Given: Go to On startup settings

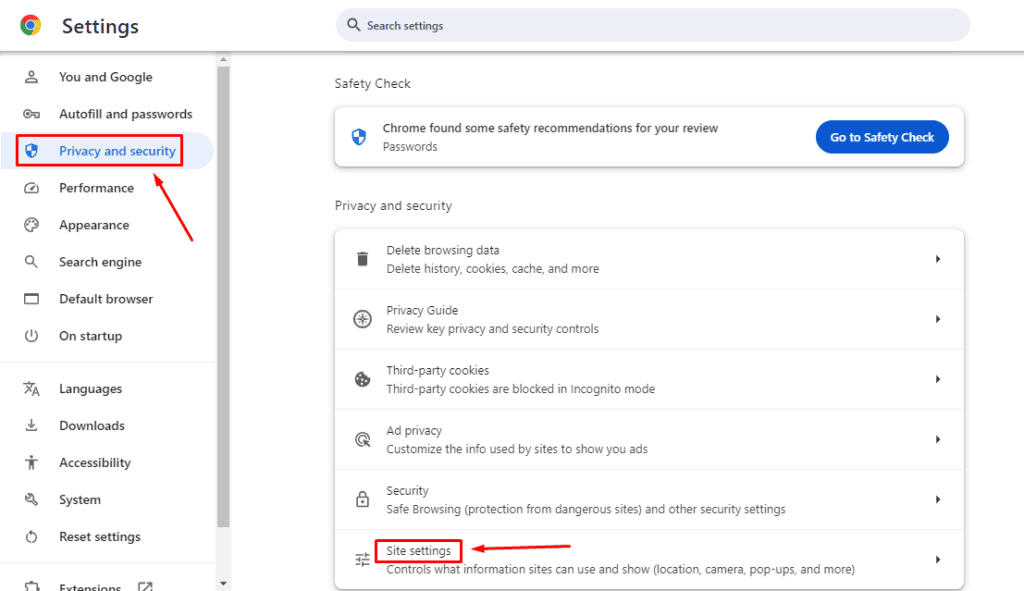Looking at the screenshot, I should click(x=107, y=336).
